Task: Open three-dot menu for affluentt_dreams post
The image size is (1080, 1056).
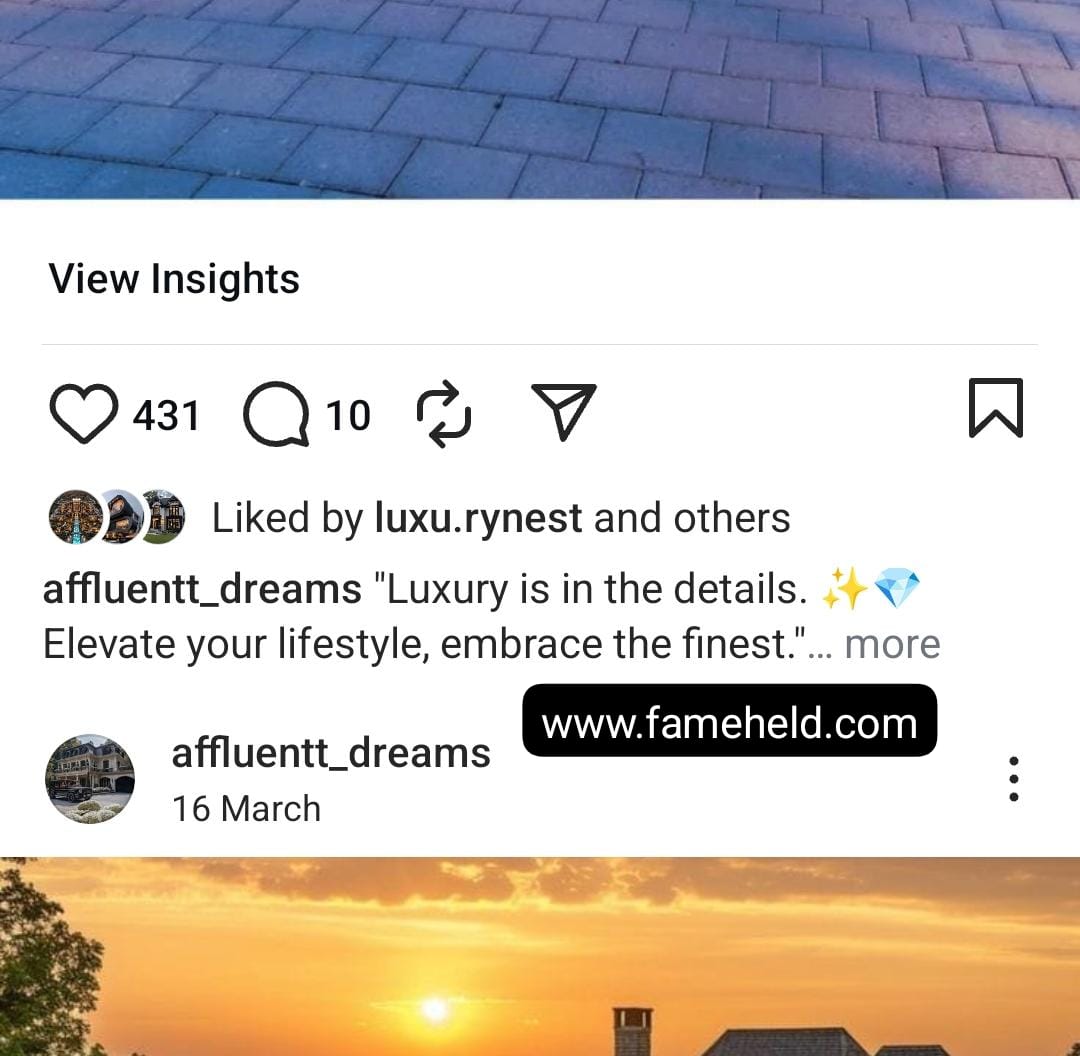Action: (1014, 778)
